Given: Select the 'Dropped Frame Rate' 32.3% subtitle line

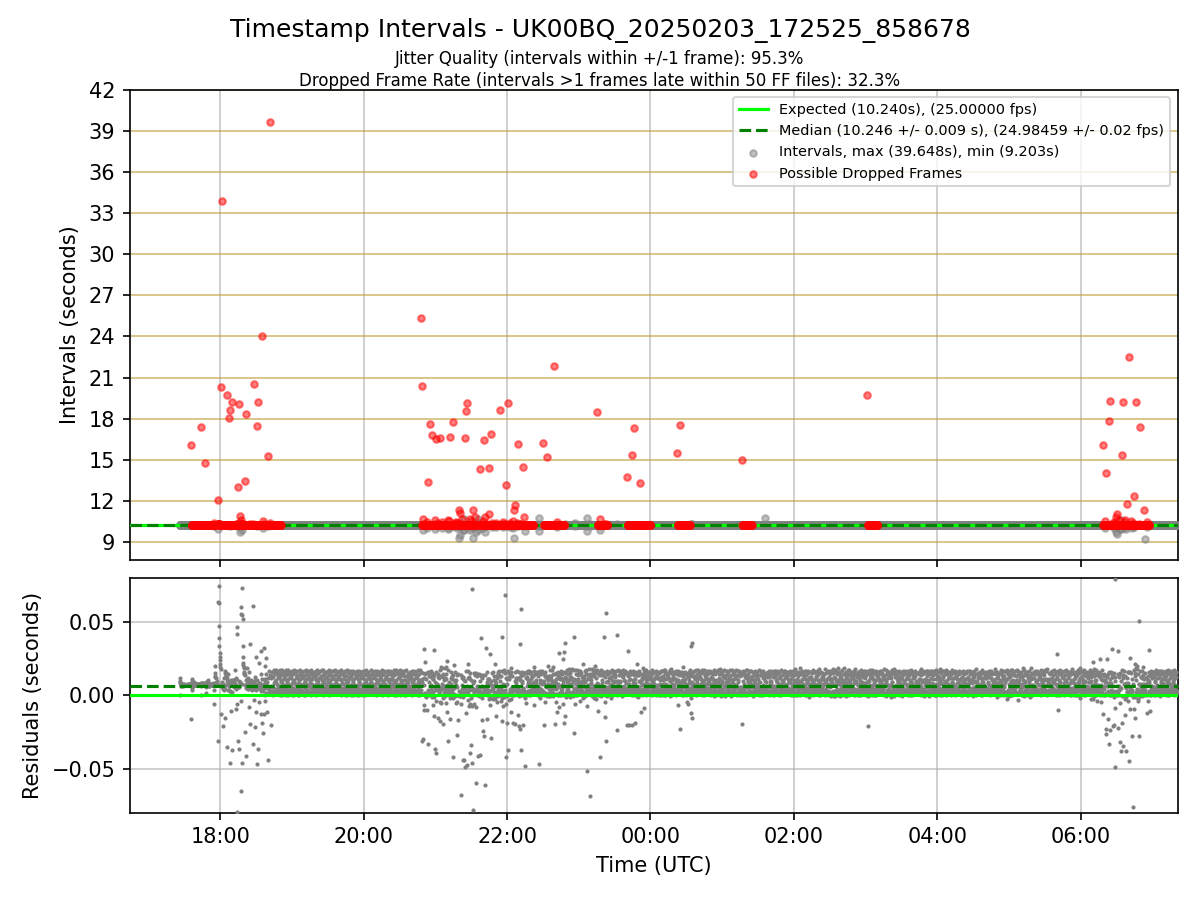Looking at the screenshot, I should point(599,80).
